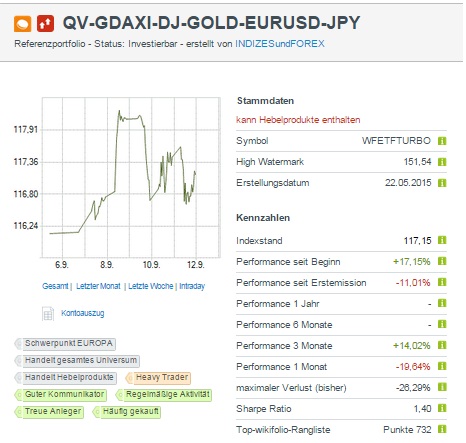The image size is (466, 443).
Task: Select the Handelt Hebelprodukte tag
Action: 66,378
